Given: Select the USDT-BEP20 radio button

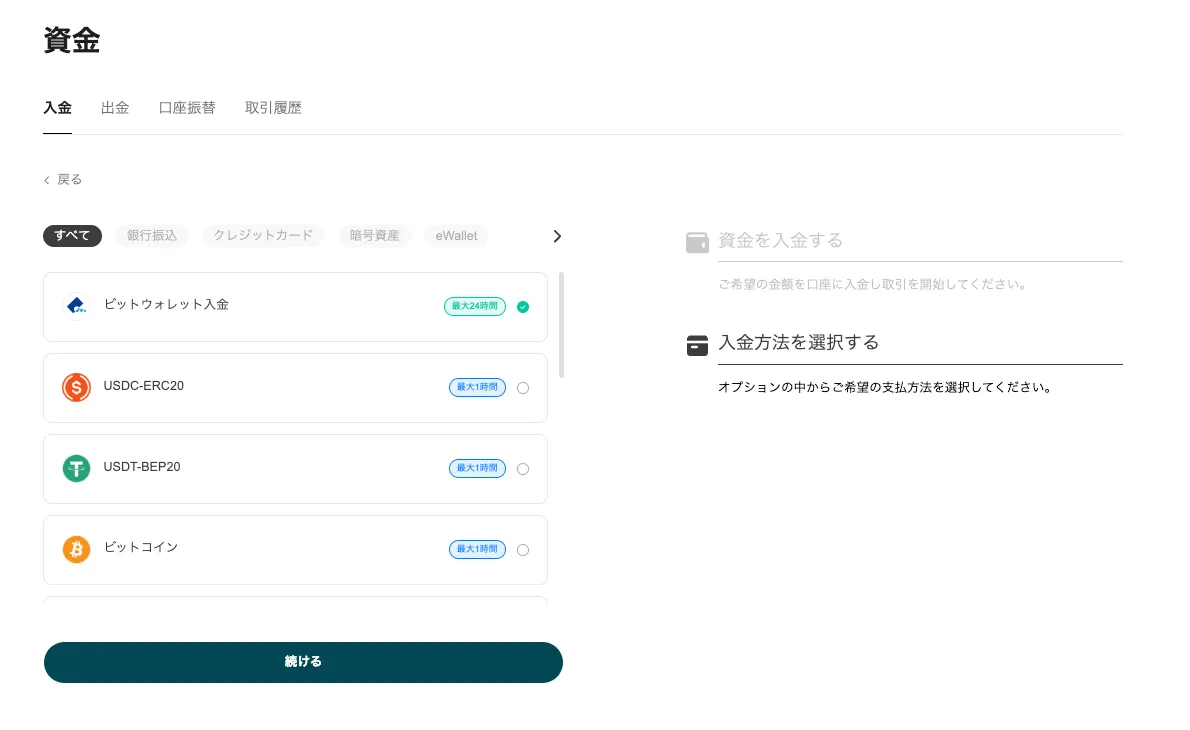Looking at the screenshot, I should tap(523, 469).
